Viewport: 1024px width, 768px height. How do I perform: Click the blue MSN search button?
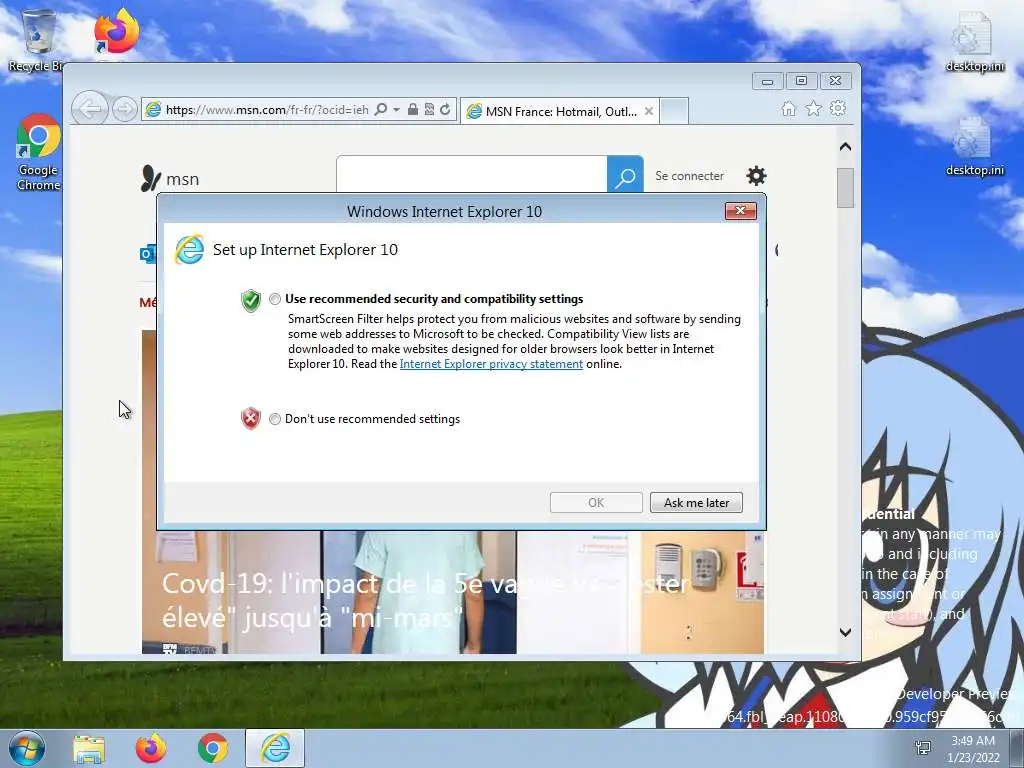pyautogui.click(x=625, y=175)
